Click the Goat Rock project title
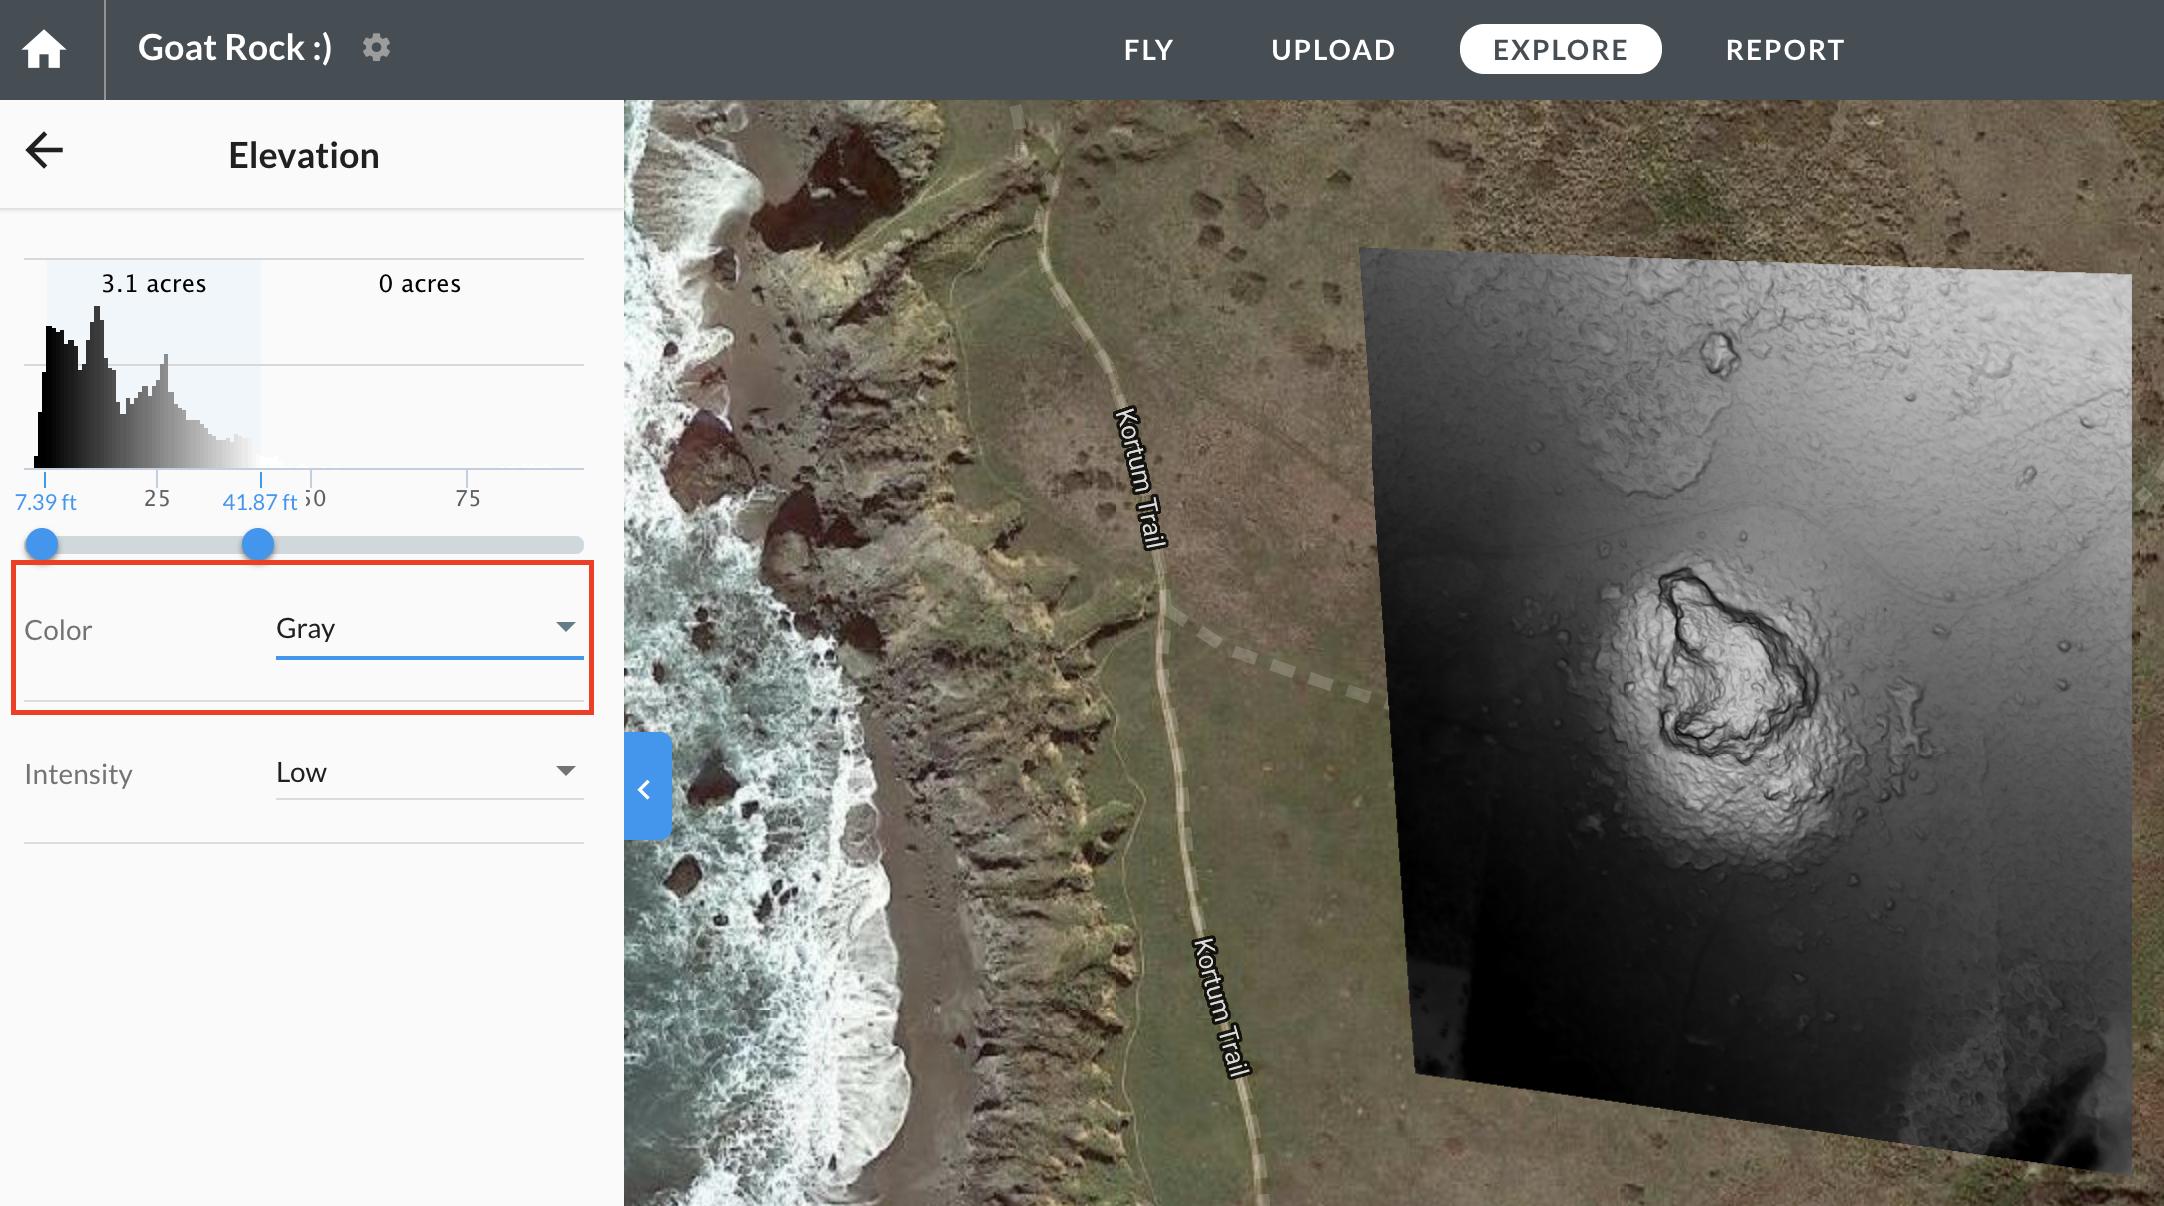 tap(235, 48)
